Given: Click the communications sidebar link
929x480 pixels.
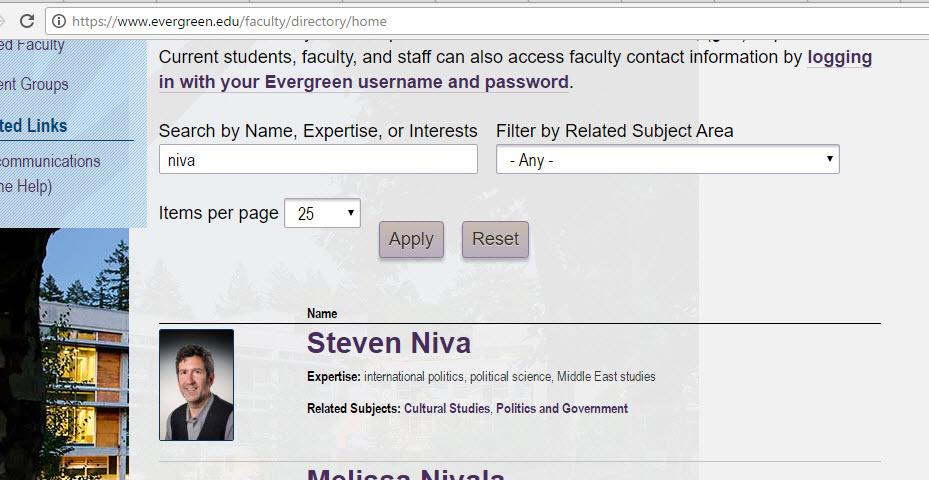Looking at the screenshot, I should pos(50,161).
